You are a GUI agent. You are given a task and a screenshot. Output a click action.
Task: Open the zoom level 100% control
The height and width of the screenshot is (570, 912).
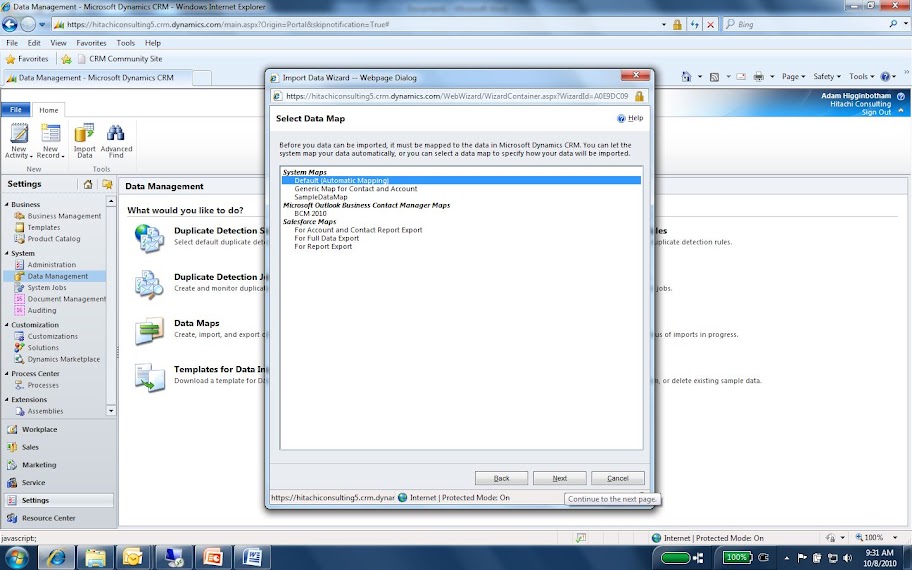coord(877,538)
